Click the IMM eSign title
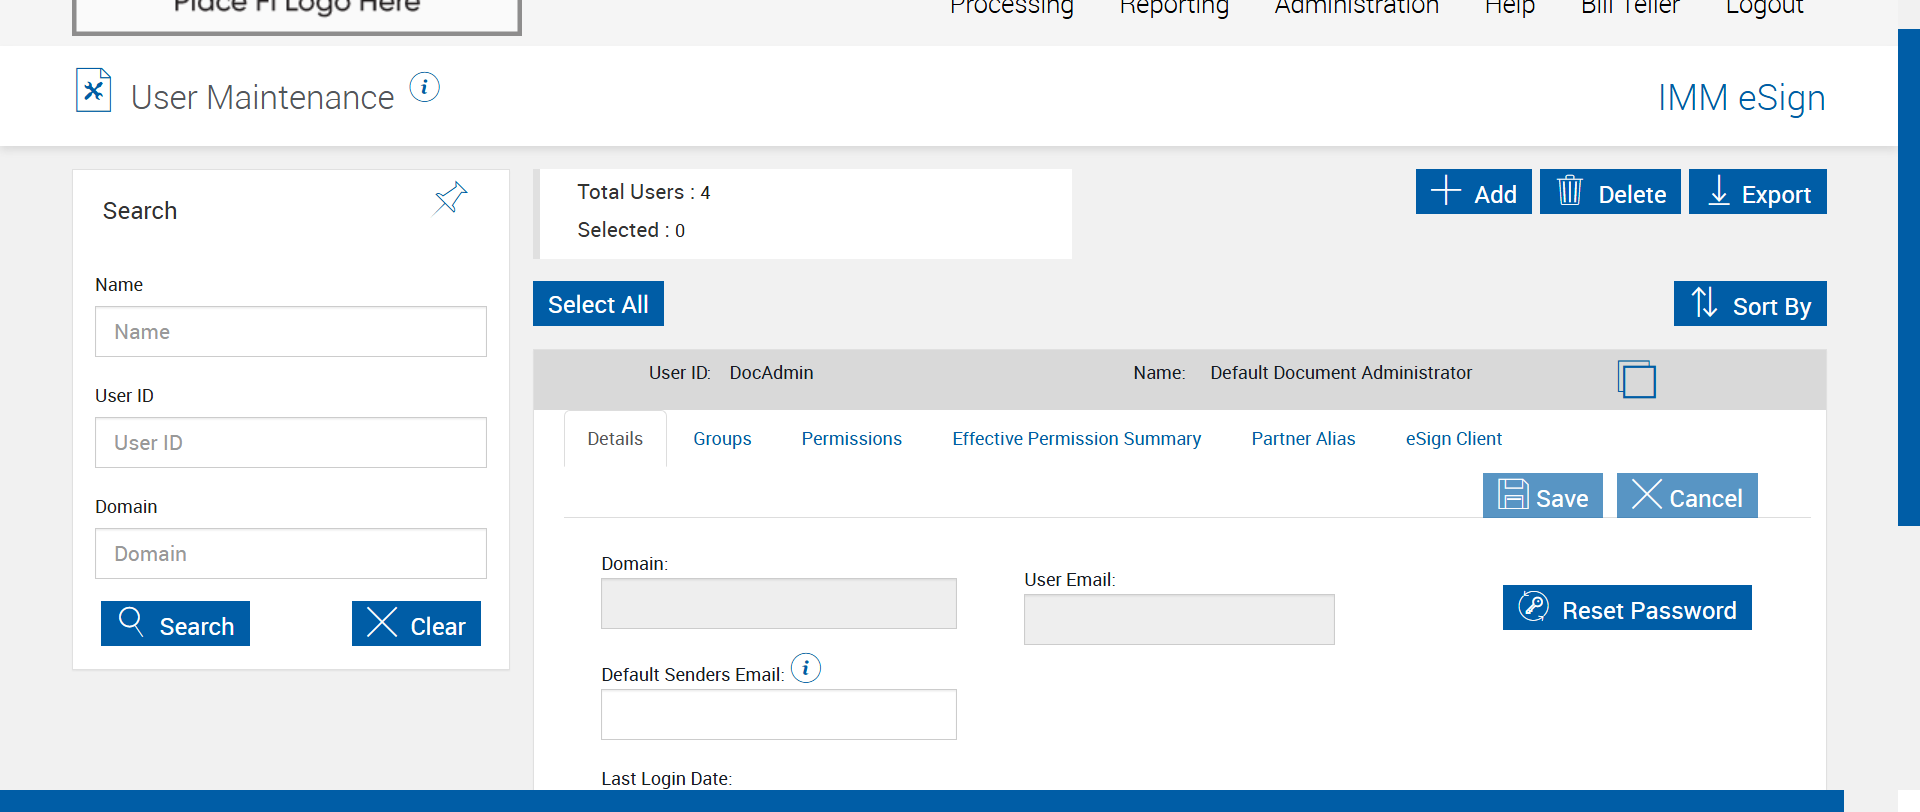 (x=1741, y=98)
